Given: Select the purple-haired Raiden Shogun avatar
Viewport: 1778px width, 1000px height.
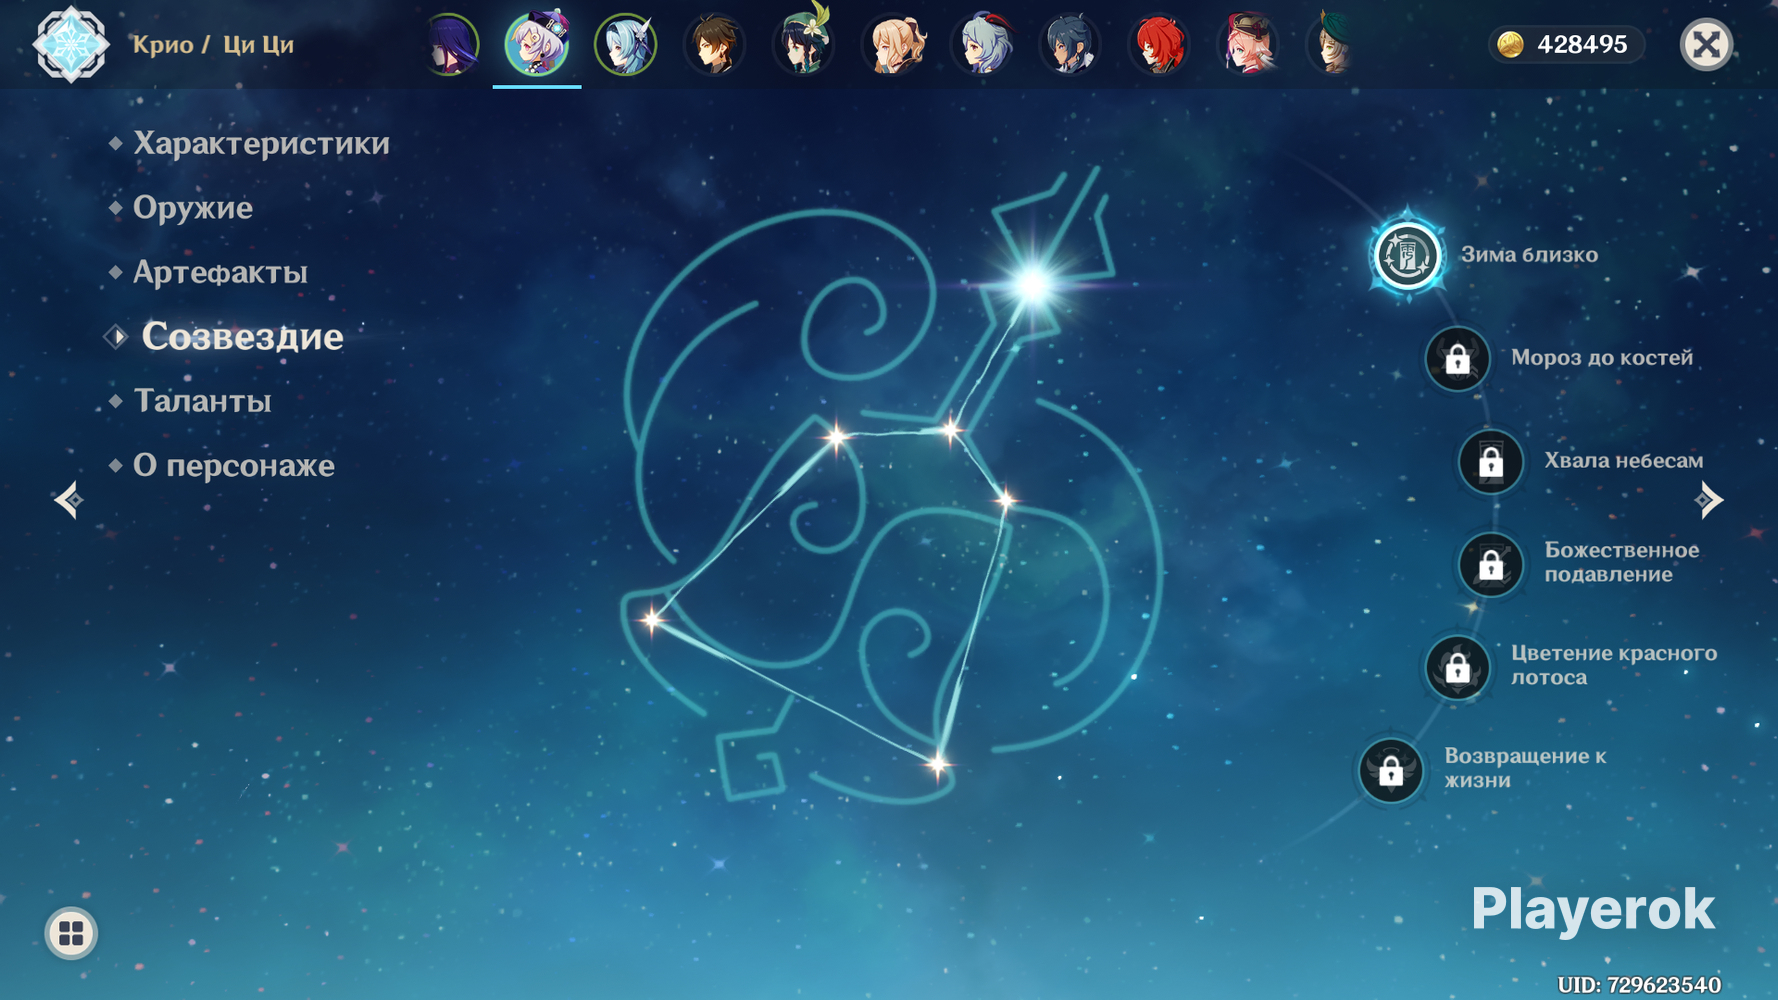Looking at the screenshot, I should click(x=449, y=45).
